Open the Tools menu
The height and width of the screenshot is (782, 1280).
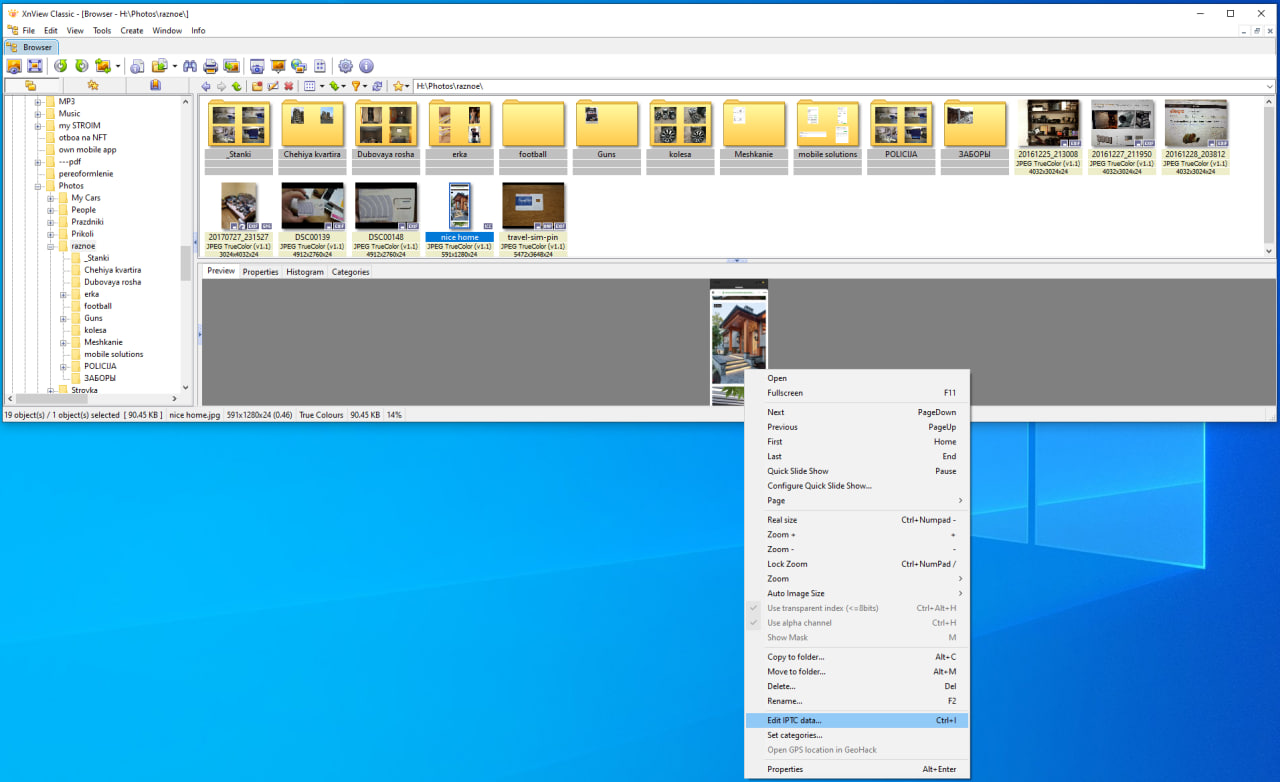102,30
